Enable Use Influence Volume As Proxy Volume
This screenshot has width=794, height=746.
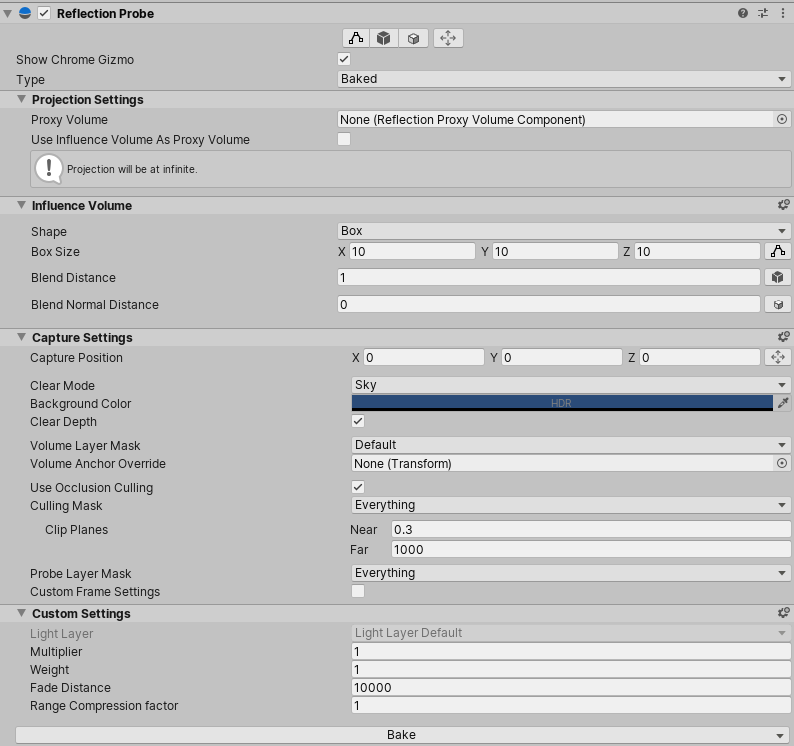[x=344, y=140]
